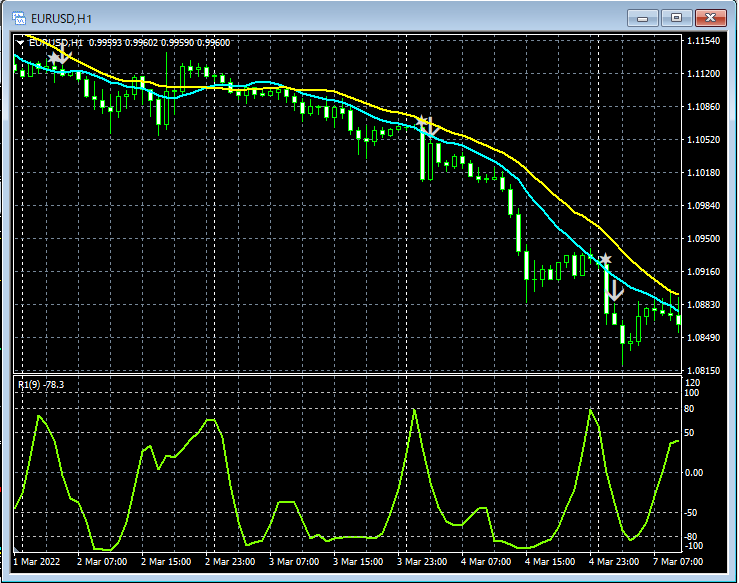Click the 1.11540 price scale label
739x583 pixels.
pyautogui.click(x=704, y=41)
